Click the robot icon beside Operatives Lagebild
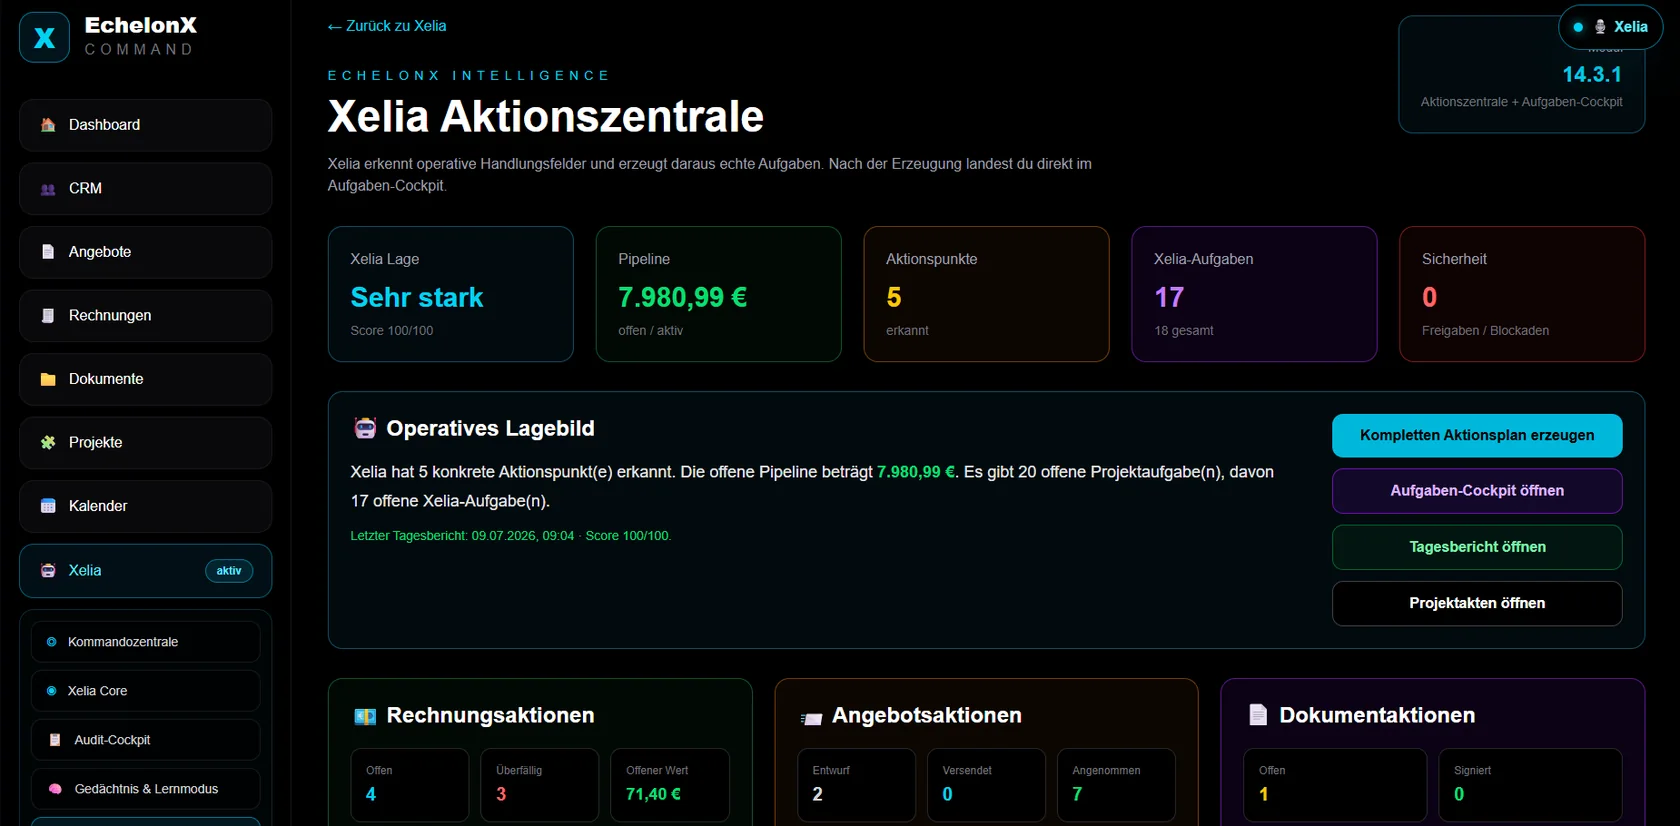 [365, 429]
